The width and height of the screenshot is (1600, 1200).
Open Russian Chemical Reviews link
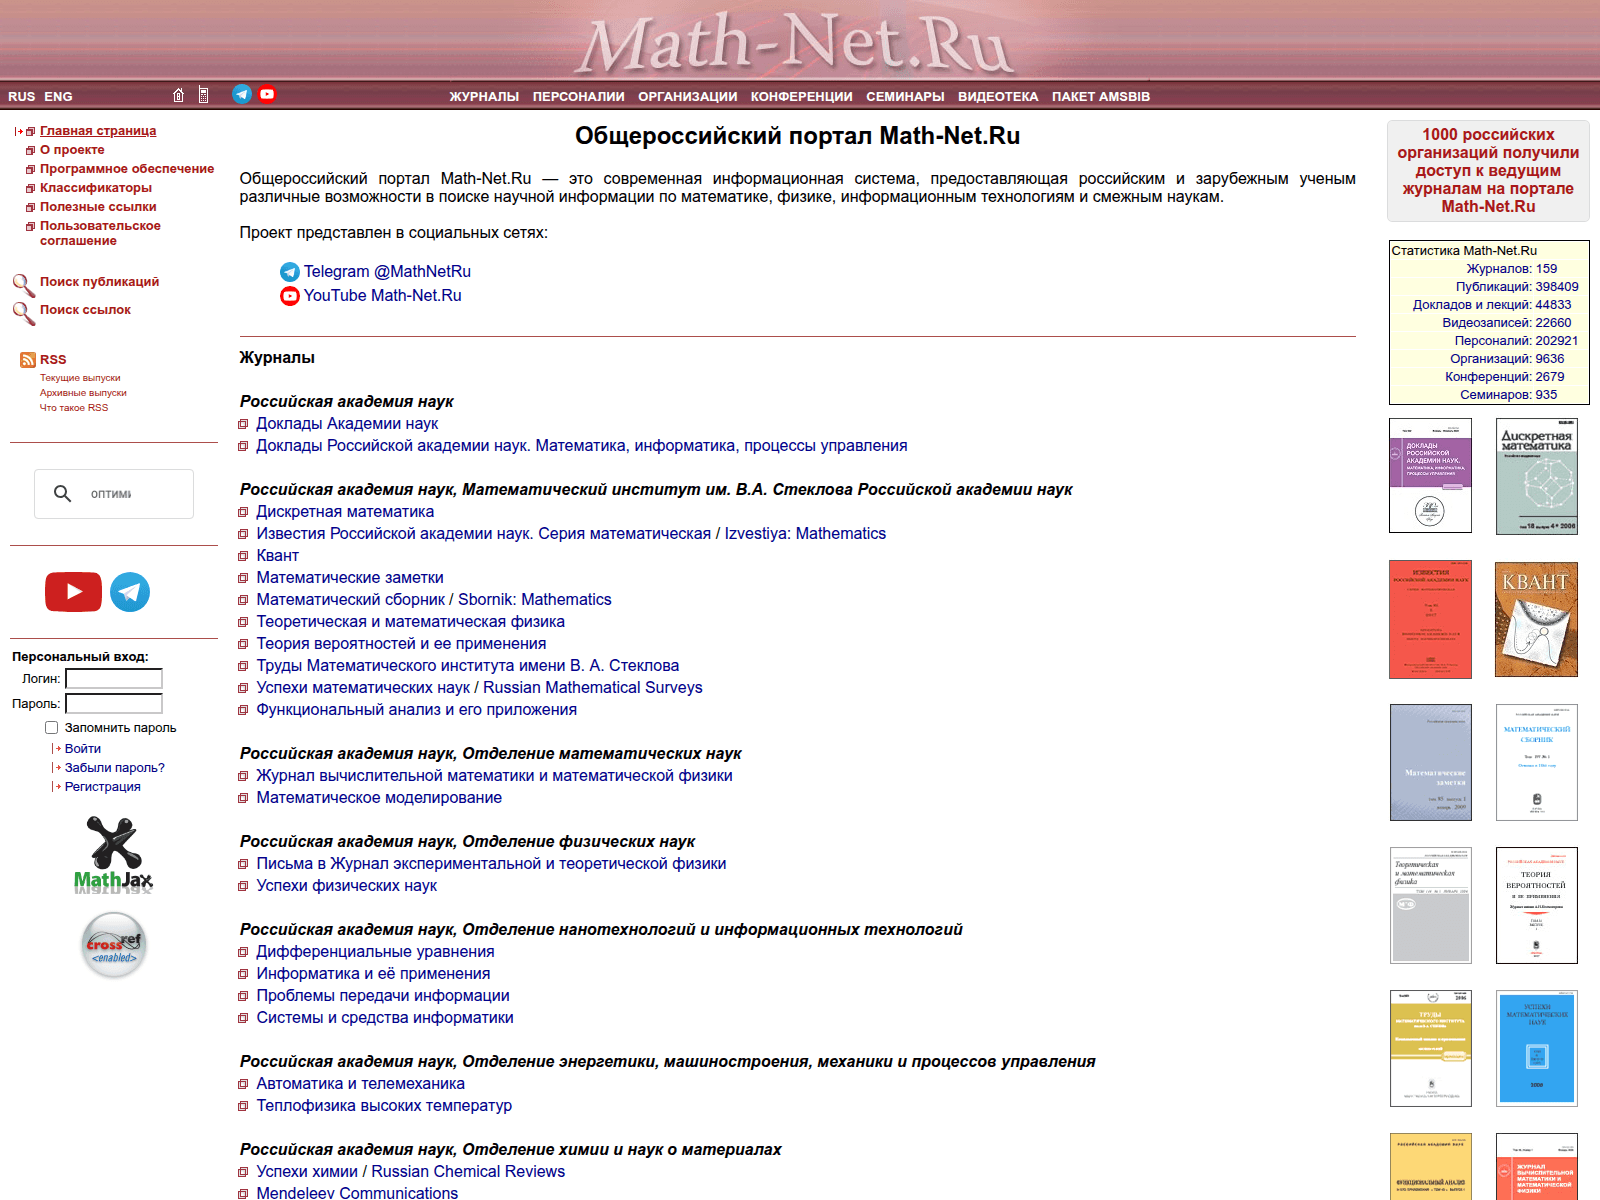(468, 1172)
